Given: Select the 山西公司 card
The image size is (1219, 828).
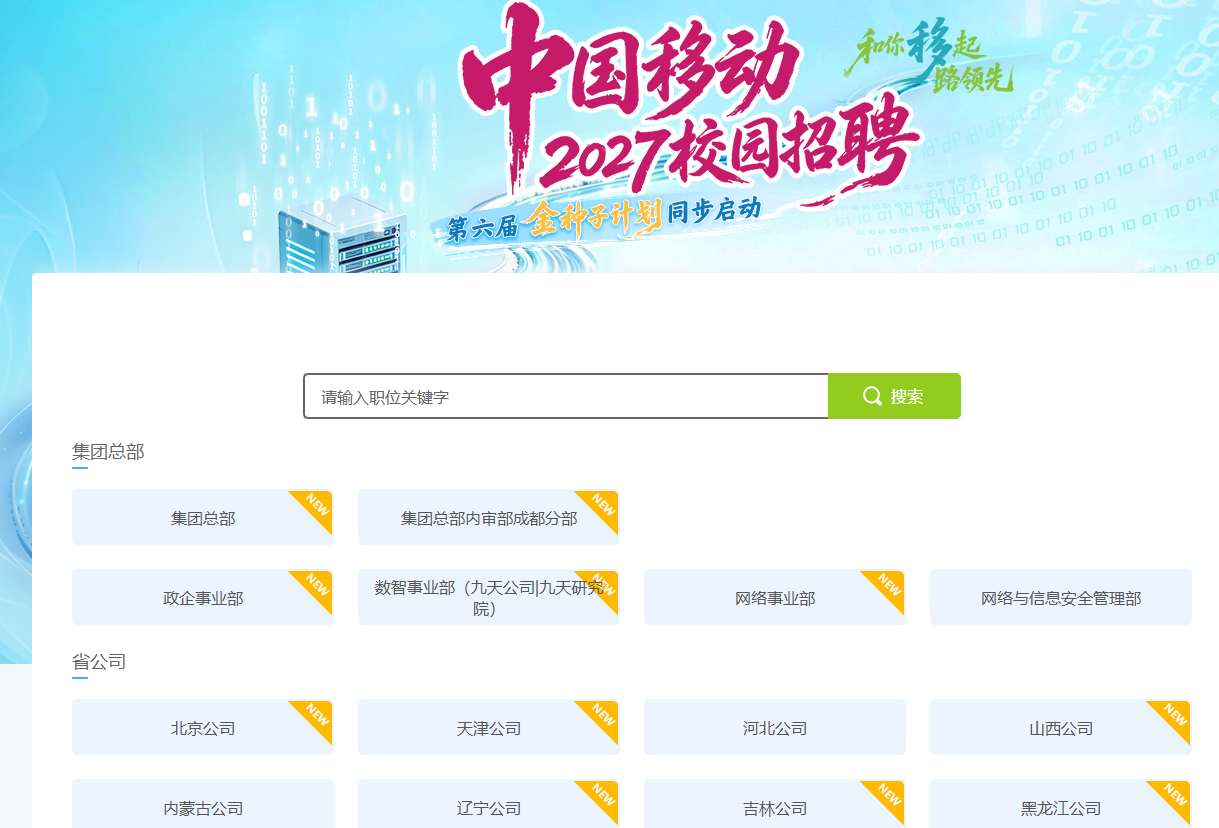Looking at the screenshot, I should 1061,727.
